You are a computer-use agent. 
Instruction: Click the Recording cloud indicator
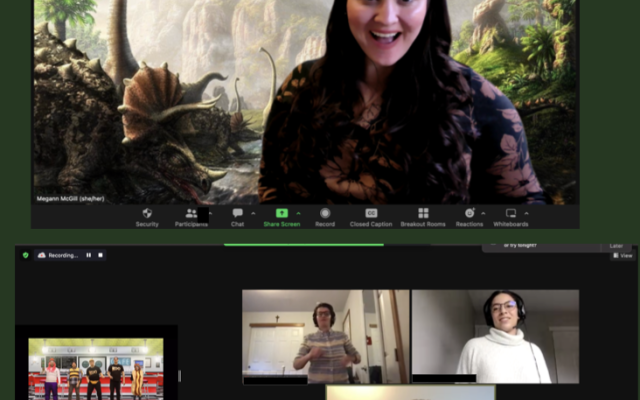pyautogui.click(x=58, y=255)
